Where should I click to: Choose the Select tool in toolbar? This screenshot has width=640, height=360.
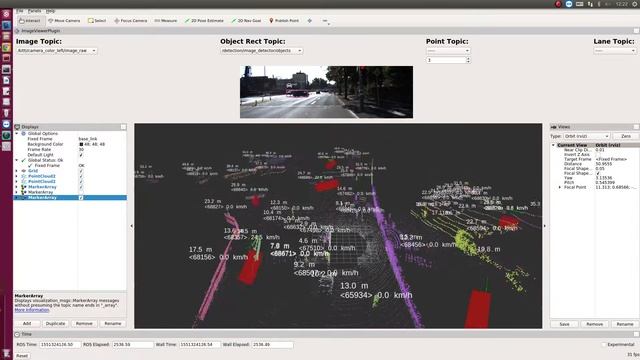click(97, 20)
